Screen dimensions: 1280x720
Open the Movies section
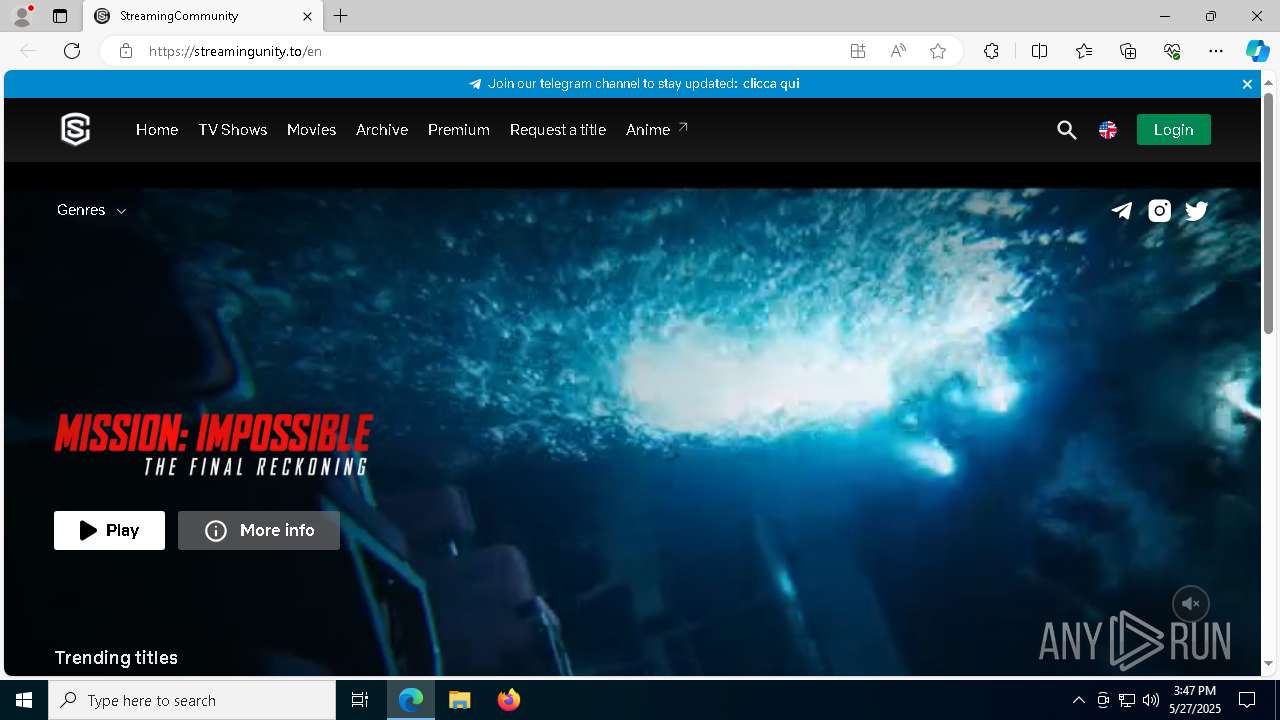pyautogui.click(x=311, y=130)
